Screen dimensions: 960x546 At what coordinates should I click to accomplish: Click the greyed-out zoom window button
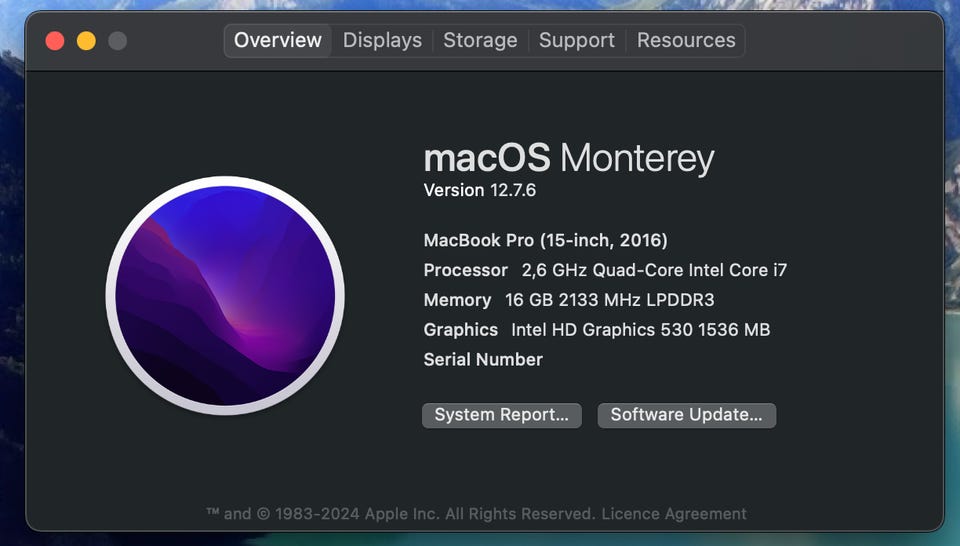pyautogui.click(x=117, y=41)
